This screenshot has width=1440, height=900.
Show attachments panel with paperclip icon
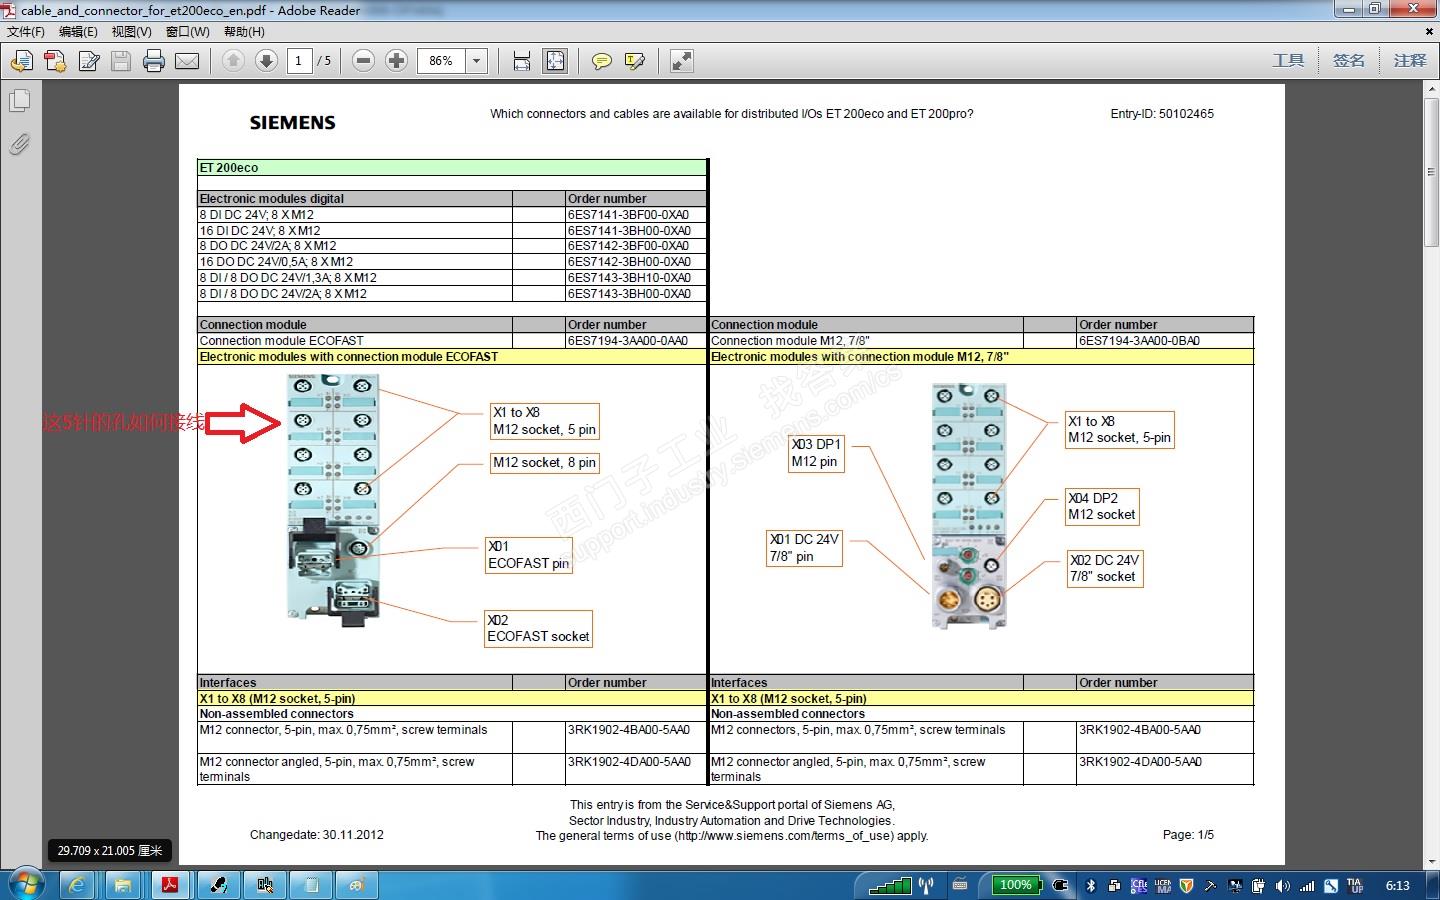pyautogui.click(x=20, y=144)
